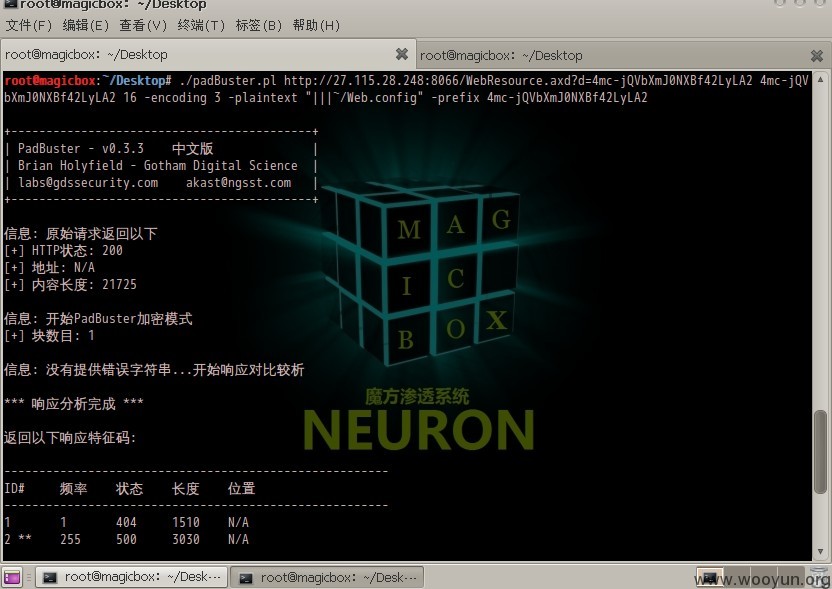Switch to the first root@magicbox terminal tab
The width and height of the screenshot is (832, 589).
point(207,55)
